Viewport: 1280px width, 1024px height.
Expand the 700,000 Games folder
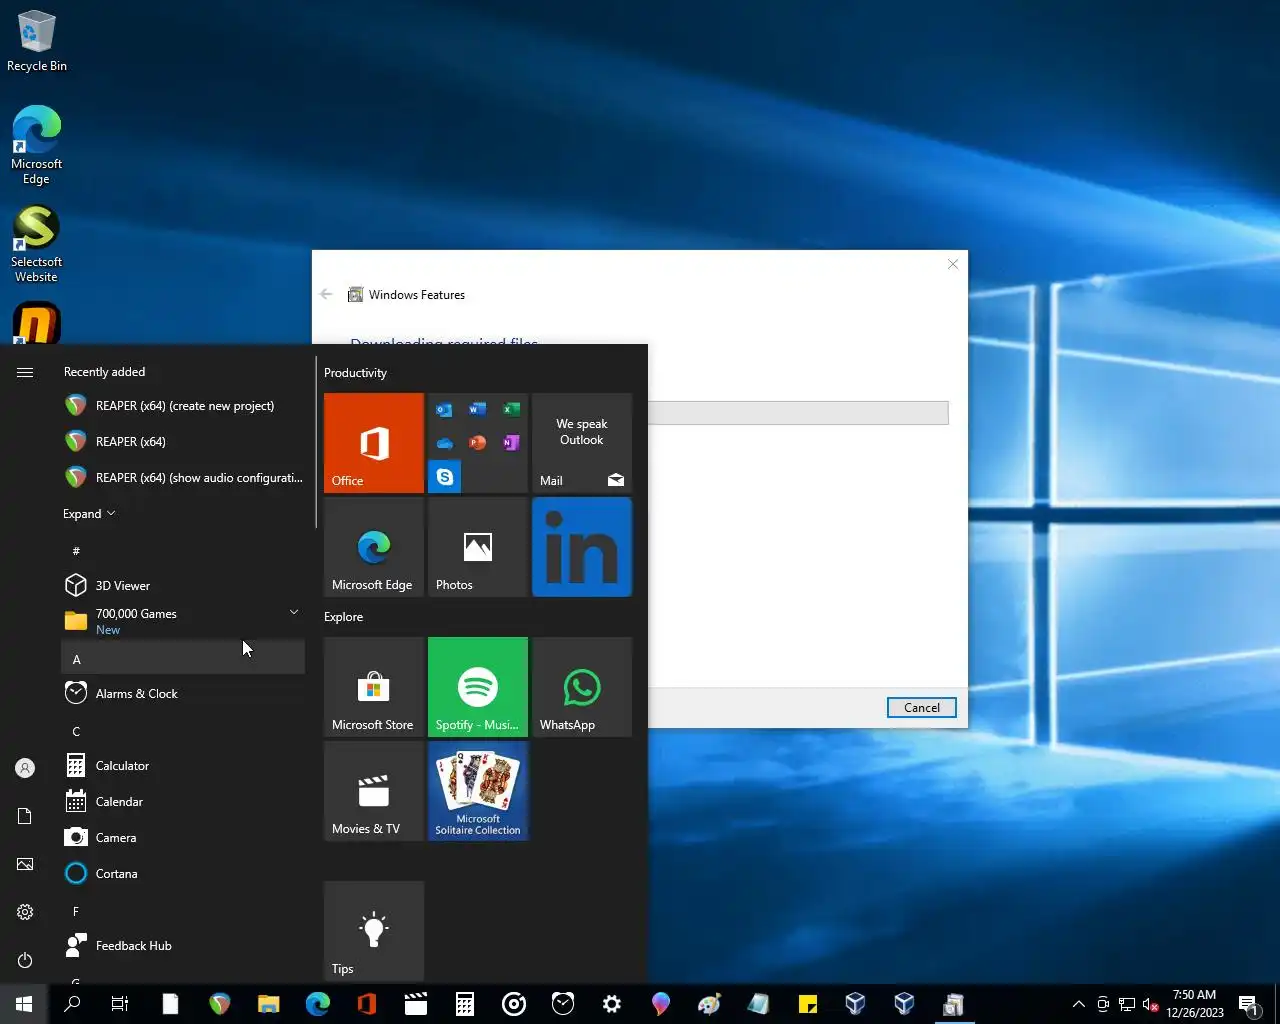pyautogui.click(x=183, y=621)
